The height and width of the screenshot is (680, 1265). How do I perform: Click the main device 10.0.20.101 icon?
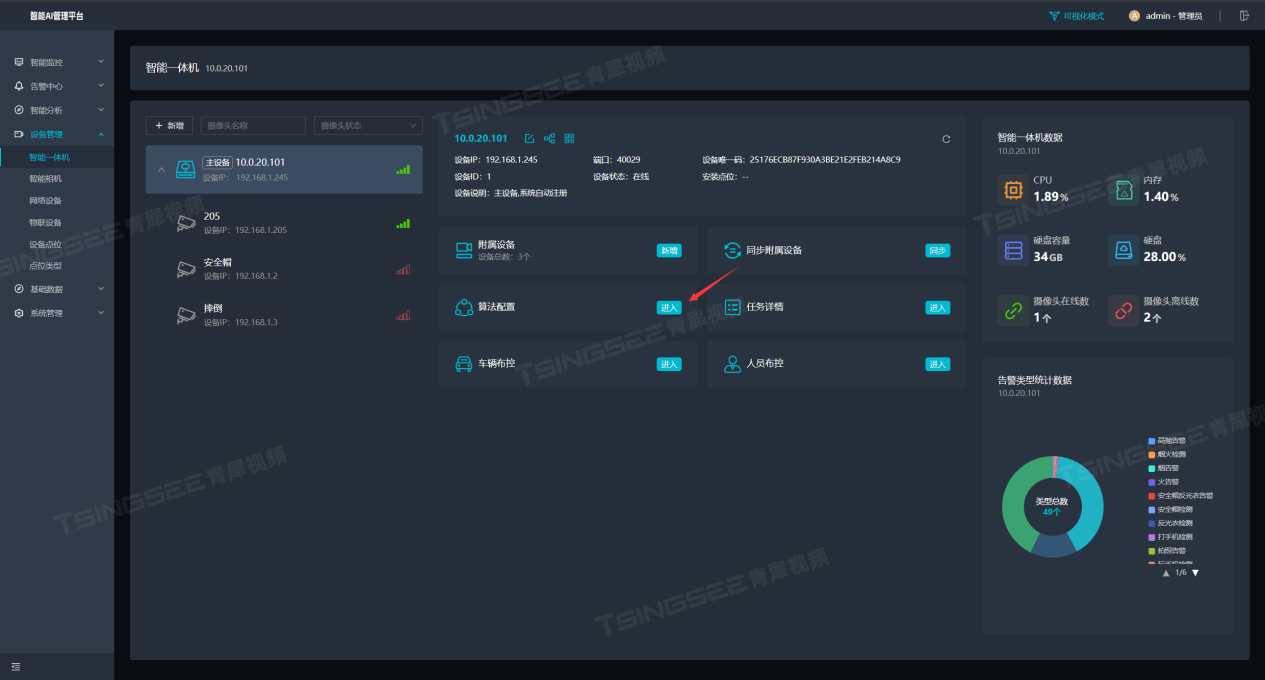click(x=185, y=169)
